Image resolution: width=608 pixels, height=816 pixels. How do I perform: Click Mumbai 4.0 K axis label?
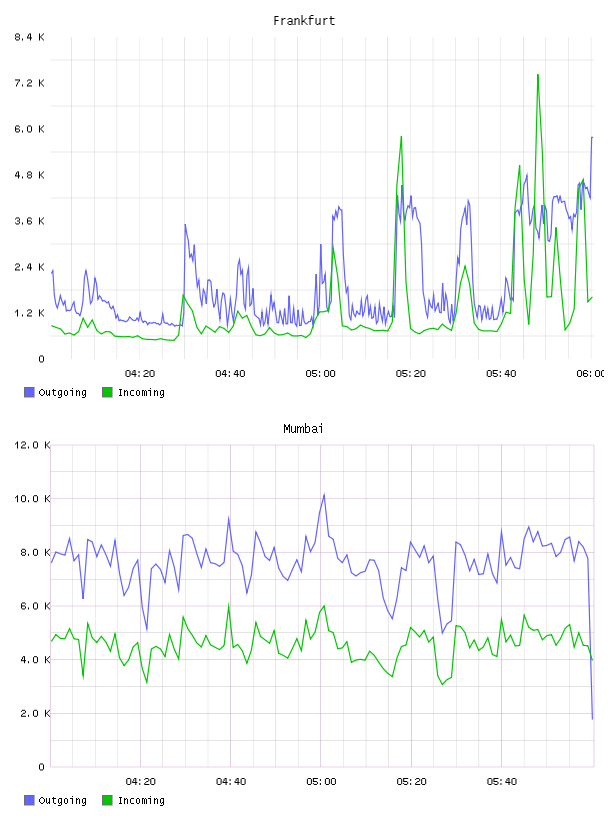[35, 659]
